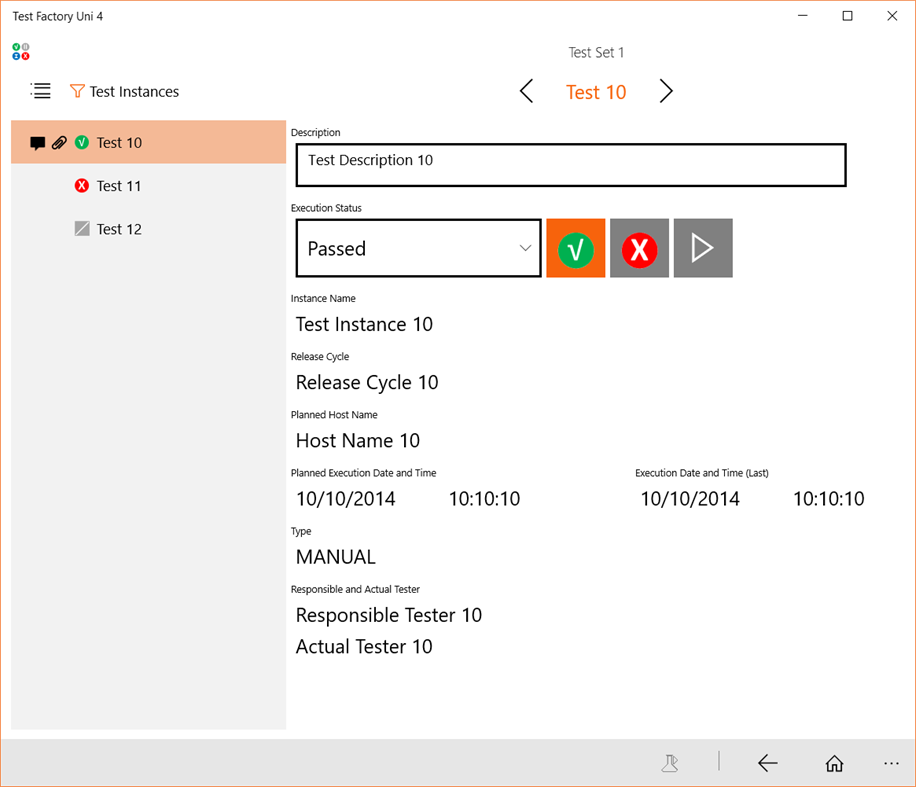Viewport: 916px width, 787px height.
Task: Select Test 12 from the instance list
Action: (x=121, y=228)
